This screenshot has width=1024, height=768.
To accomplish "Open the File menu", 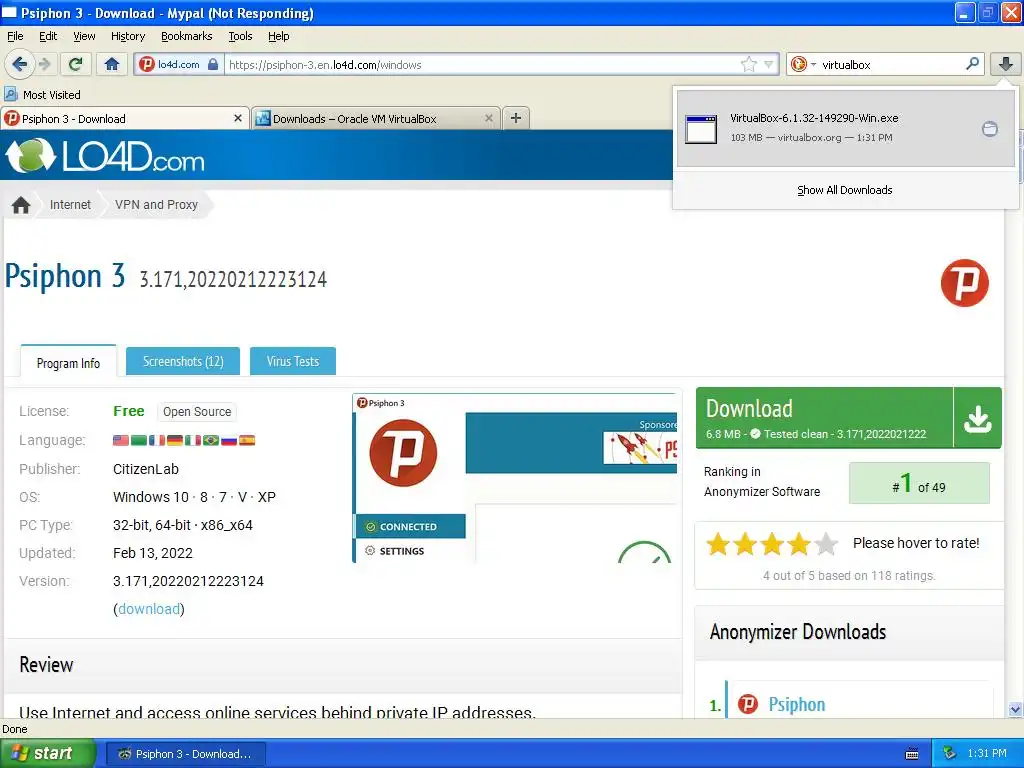I will [x=15, y=36].
